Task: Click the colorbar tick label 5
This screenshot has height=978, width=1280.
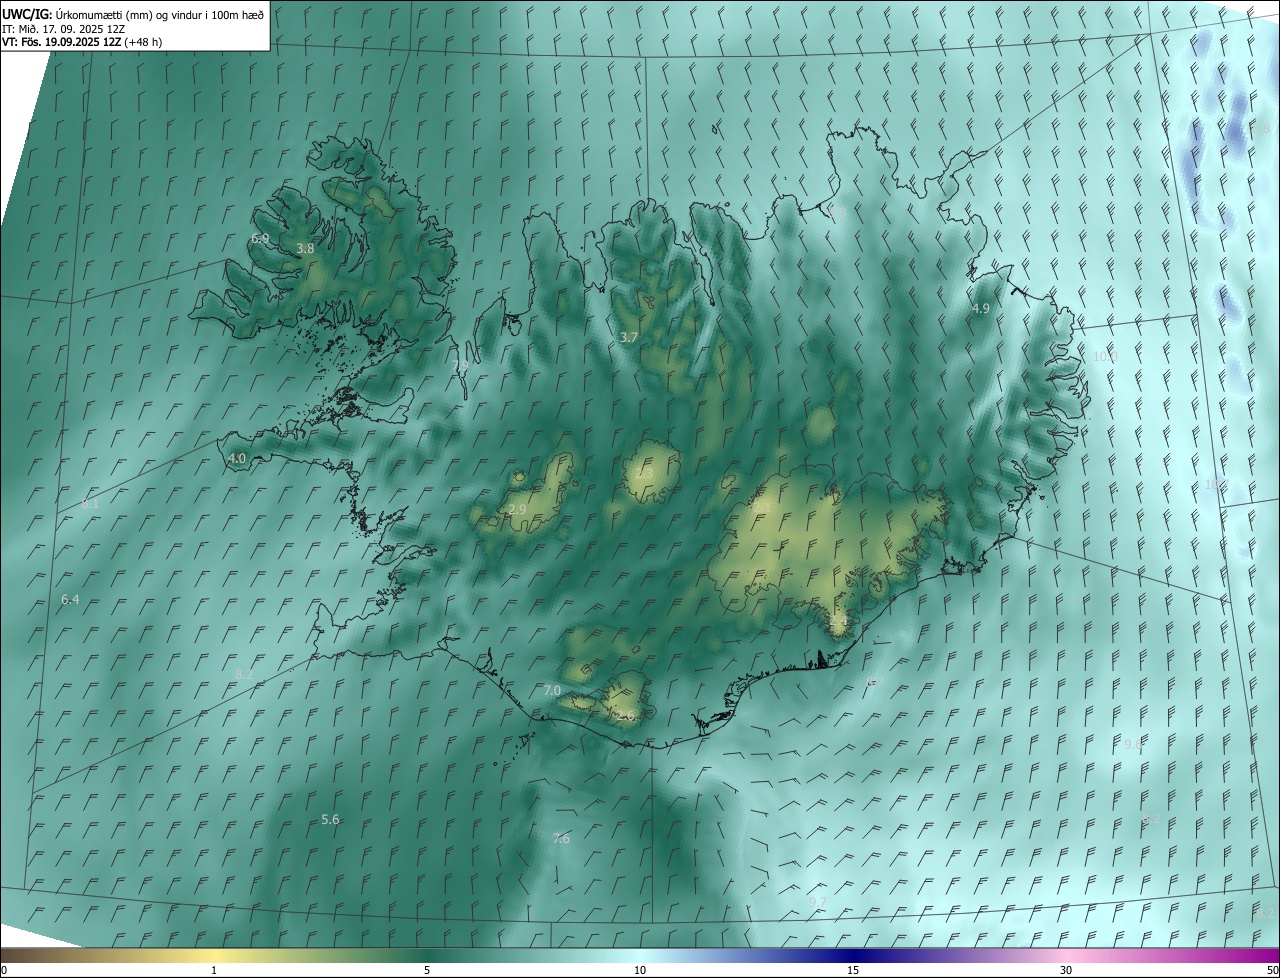Action: [427, 970]
